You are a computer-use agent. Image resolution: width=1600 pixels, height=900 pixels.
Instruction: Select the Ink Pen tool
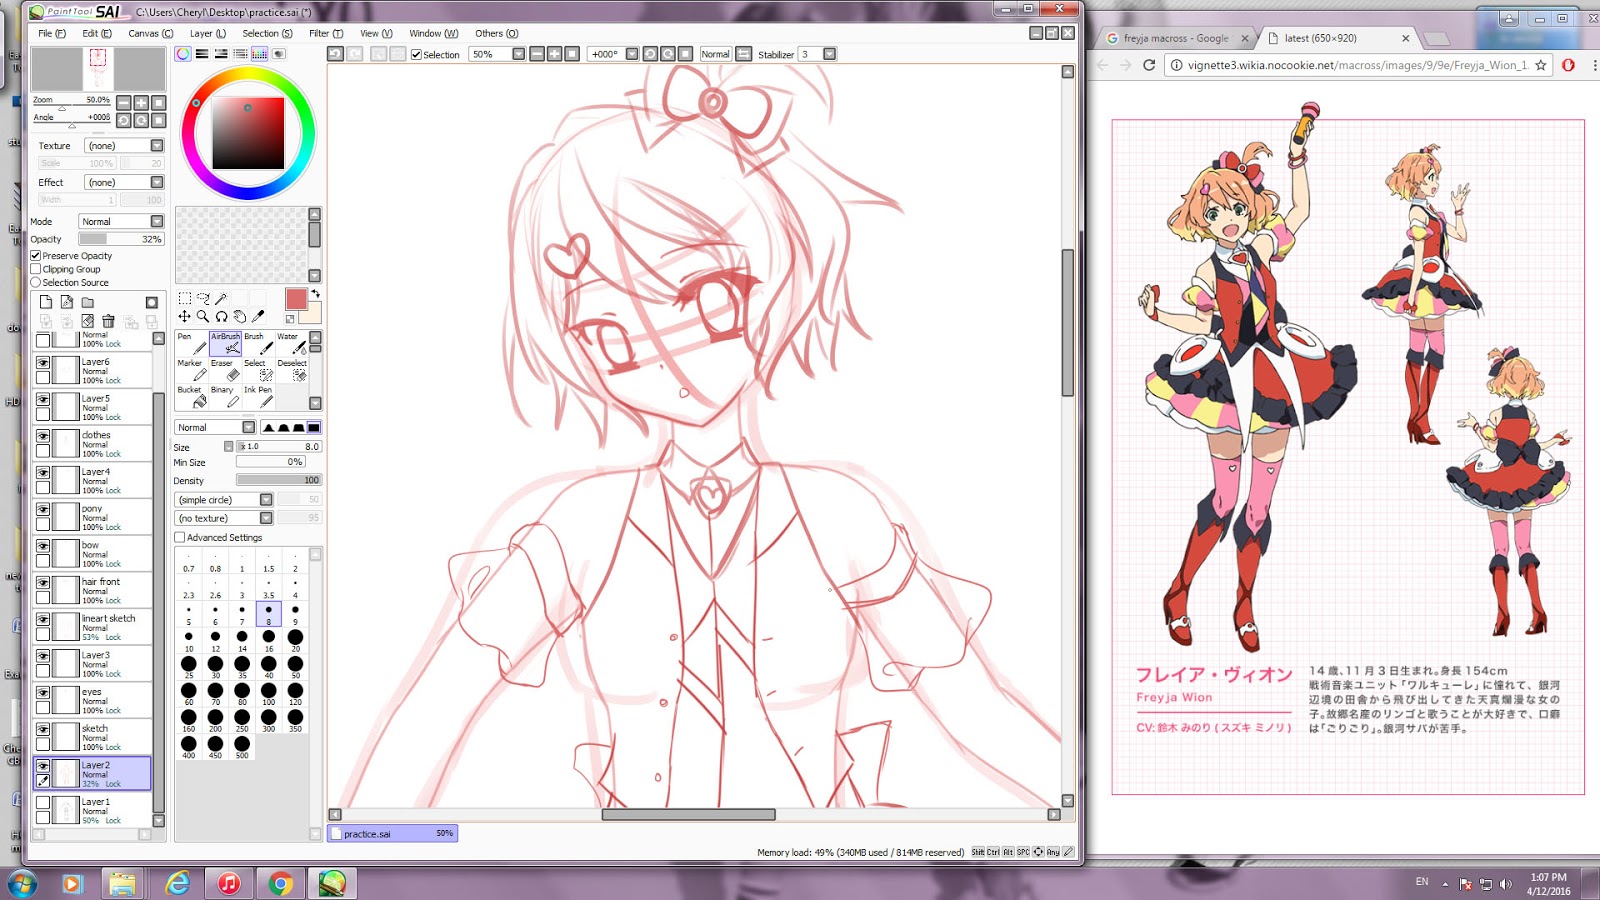point(259,397)
